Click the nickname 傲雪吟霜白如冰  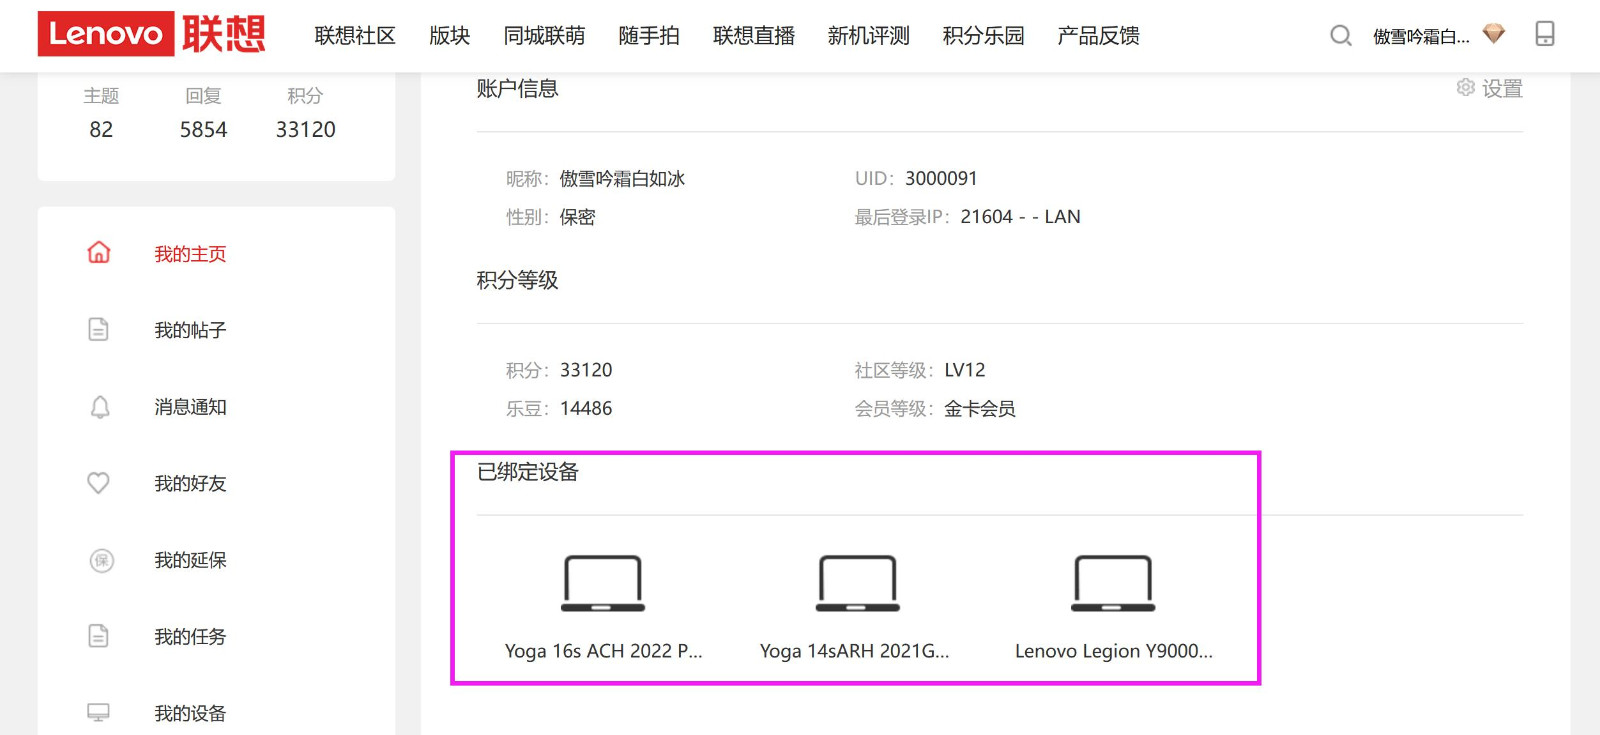point(622,179)
